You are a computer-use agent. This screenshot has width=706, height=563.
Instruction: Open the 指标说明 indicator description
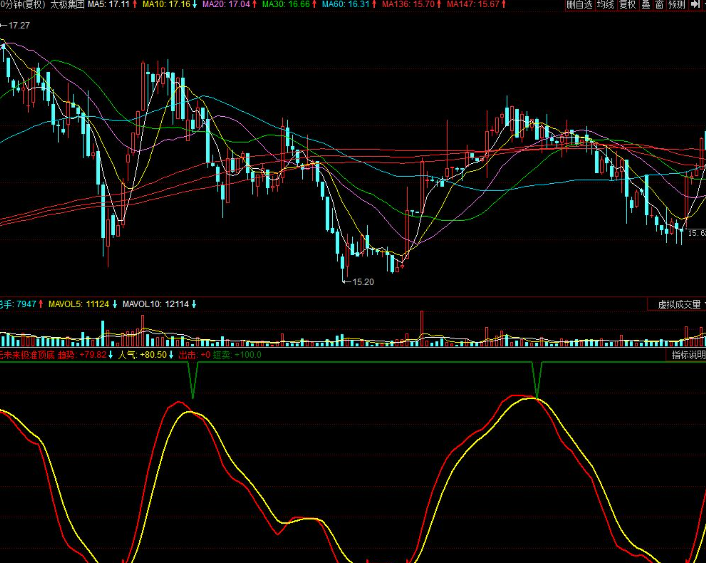tap(688, 355)
